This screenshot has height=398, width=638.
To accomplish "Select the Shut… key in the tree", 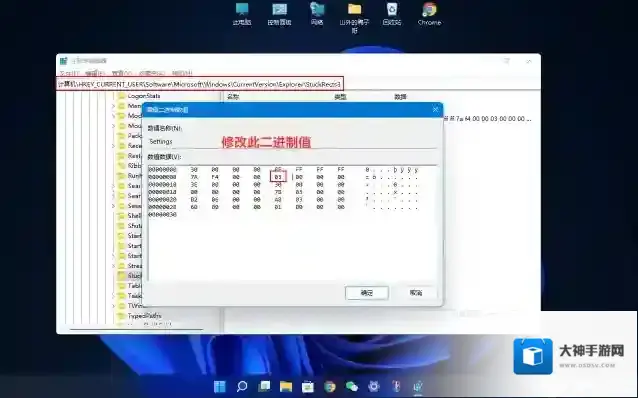I will coord(134,226).
